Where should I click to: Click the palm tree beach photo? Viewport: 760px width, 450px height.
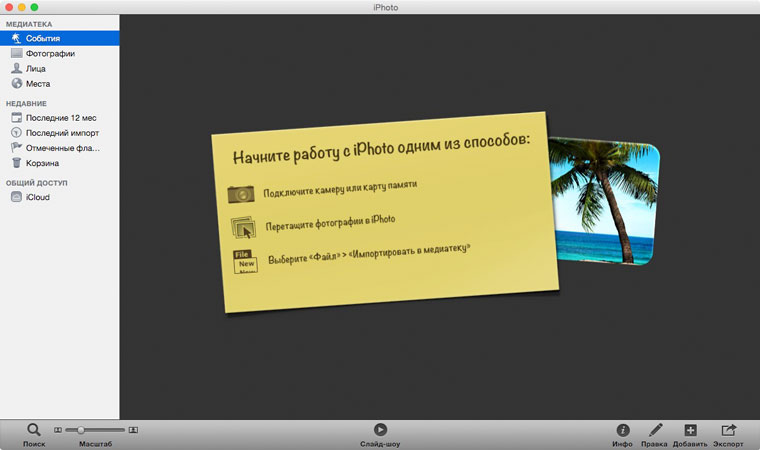[x=605, y=201]
